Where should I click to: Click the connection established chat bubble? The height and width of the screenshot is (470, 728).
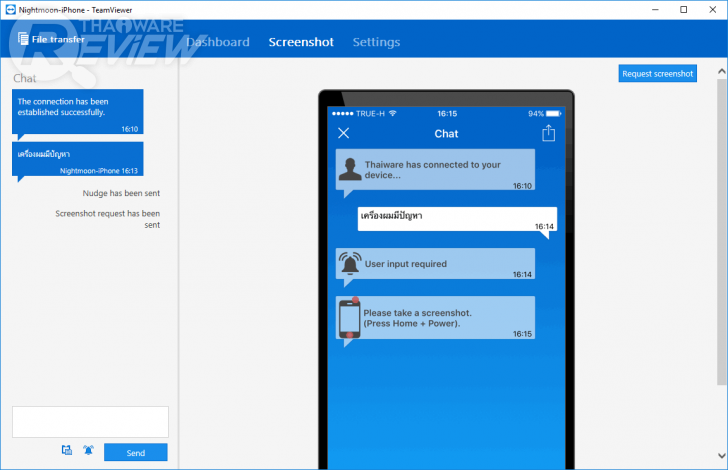click(78, 111)
